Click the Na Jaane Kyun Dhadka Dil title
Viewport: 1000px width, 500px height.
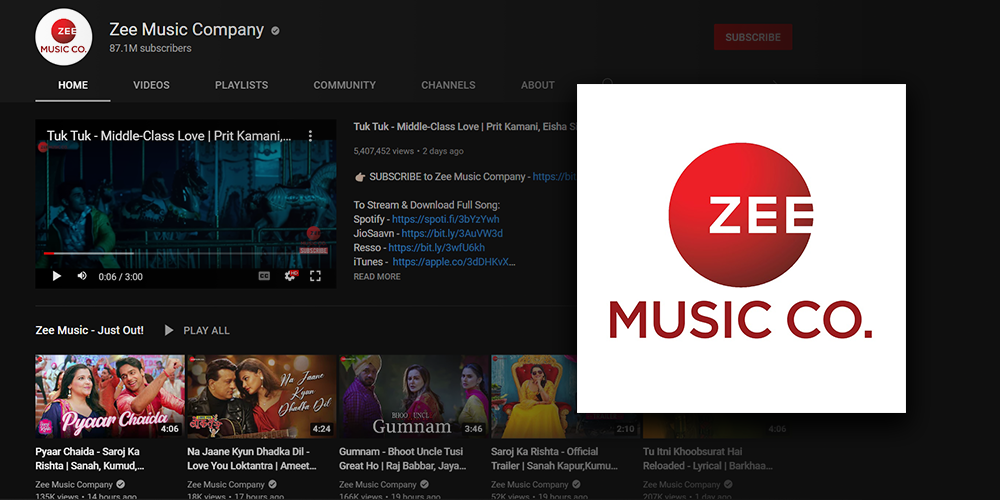click(252, 459)
